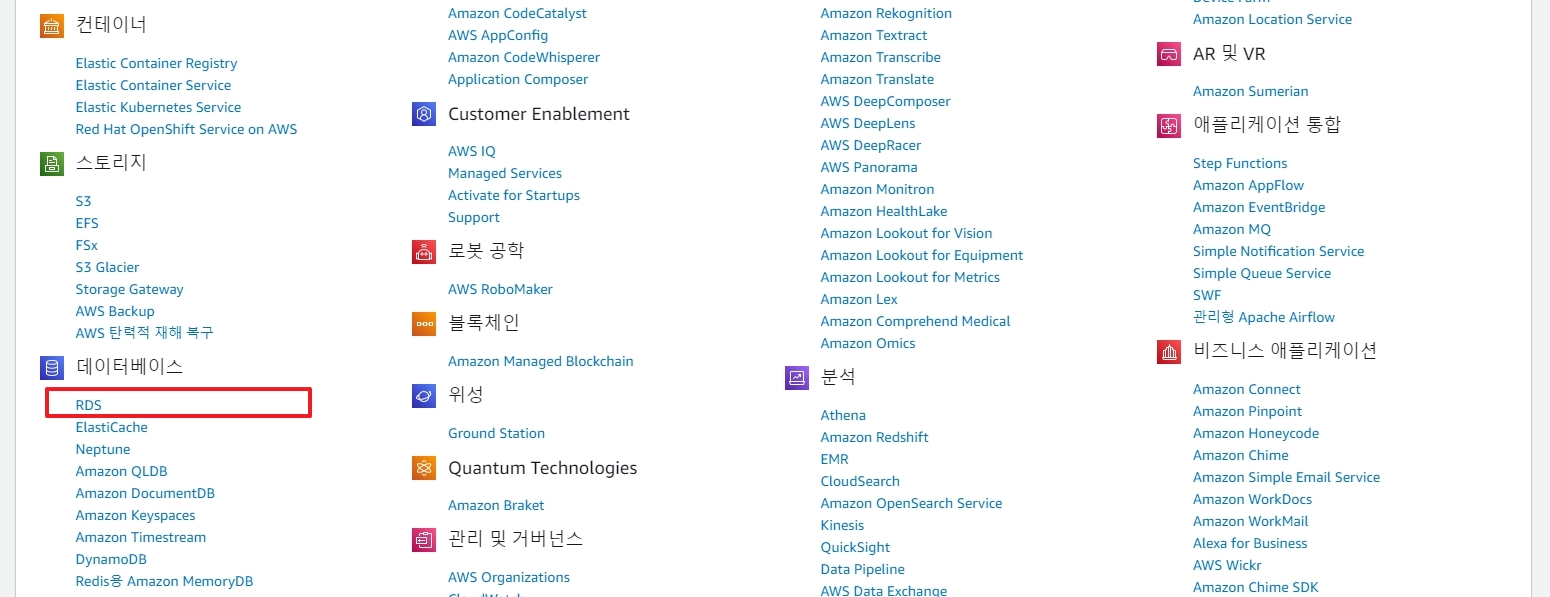
Task: Open Amazon Simple Email Service
Action: (x=1287, y=477)
